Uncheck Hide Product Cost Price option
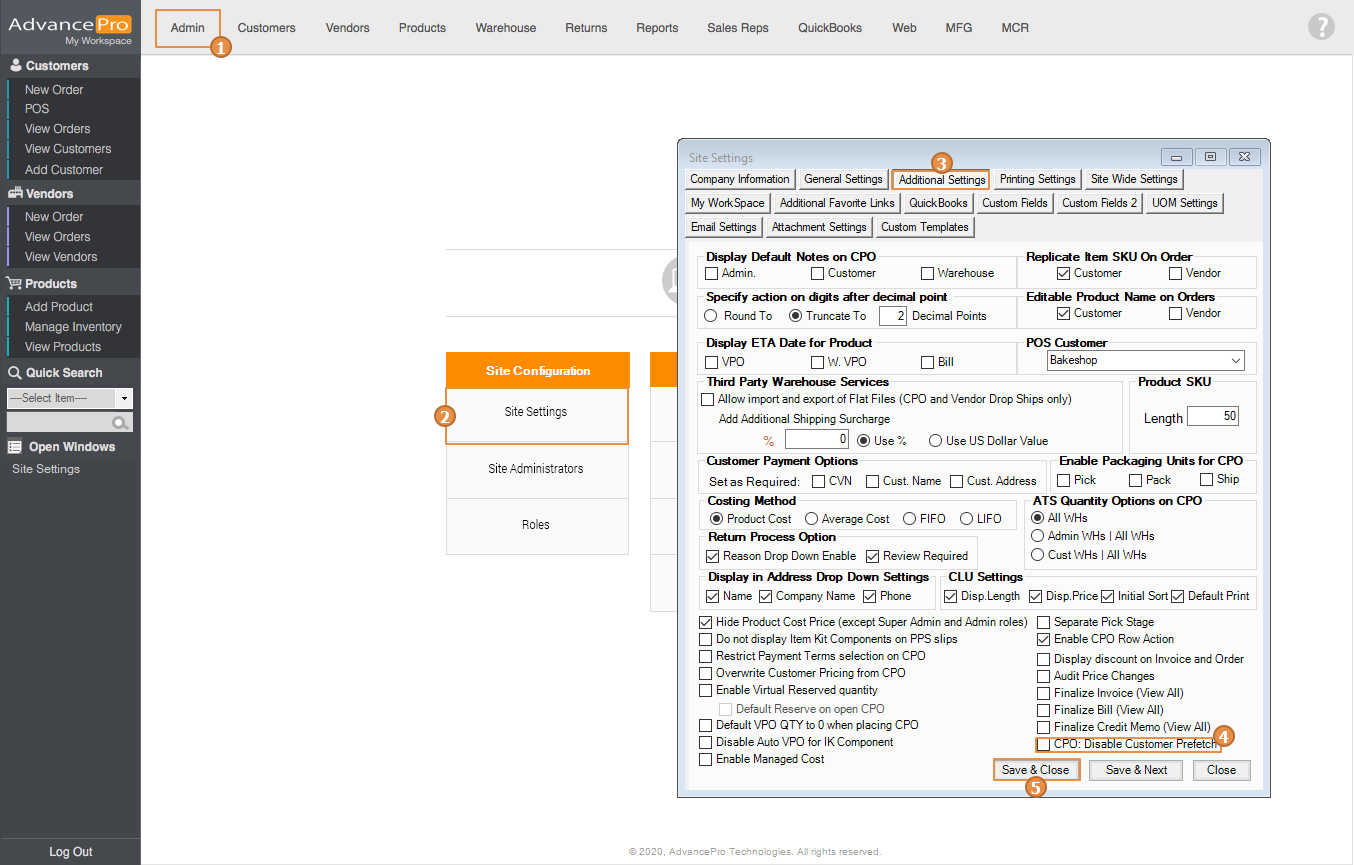This screenshot has width=1354, height=865. [x=707, y=622]
